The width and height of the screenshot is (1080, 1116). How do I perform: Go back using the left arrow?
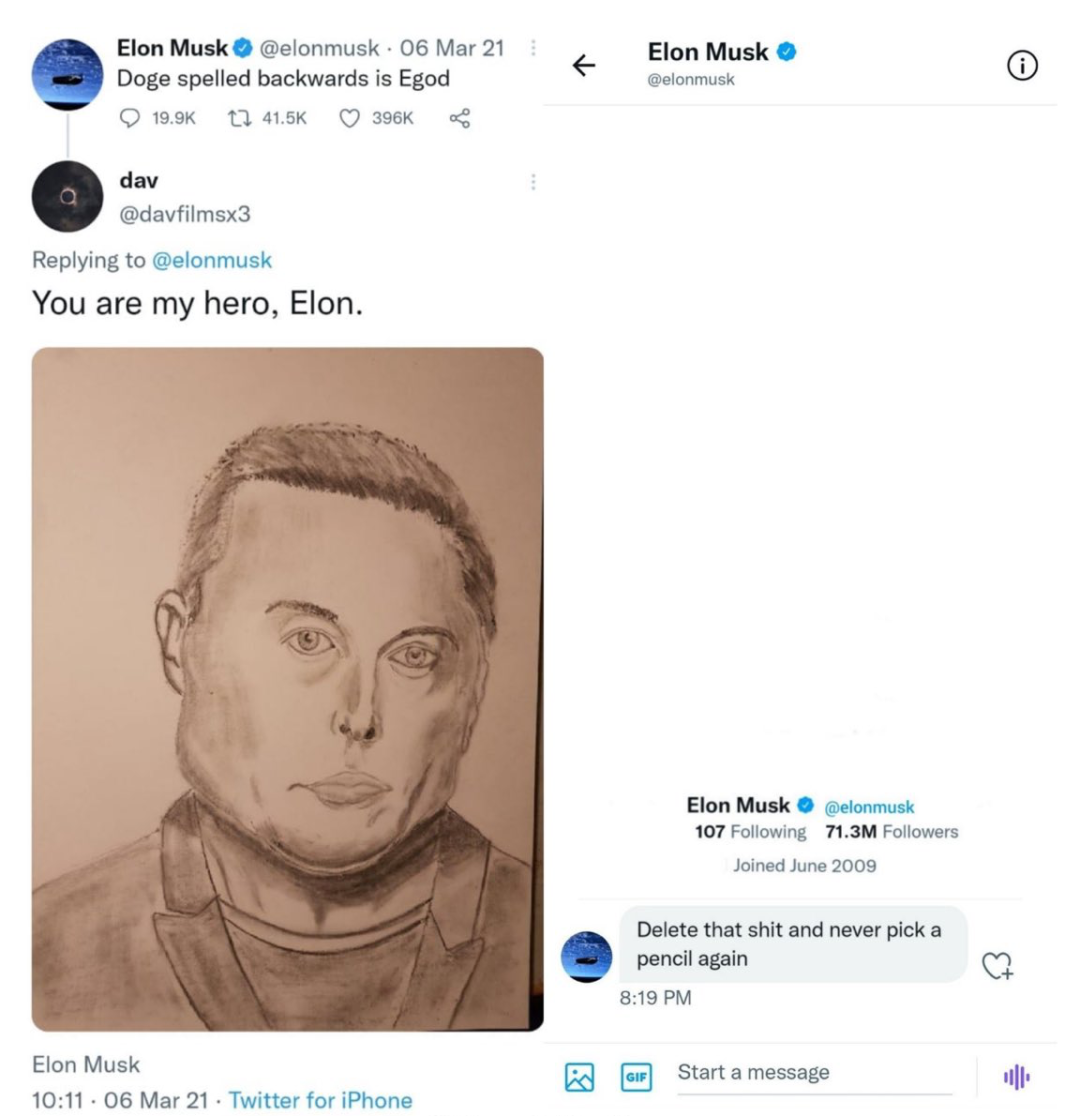(583, 66)
